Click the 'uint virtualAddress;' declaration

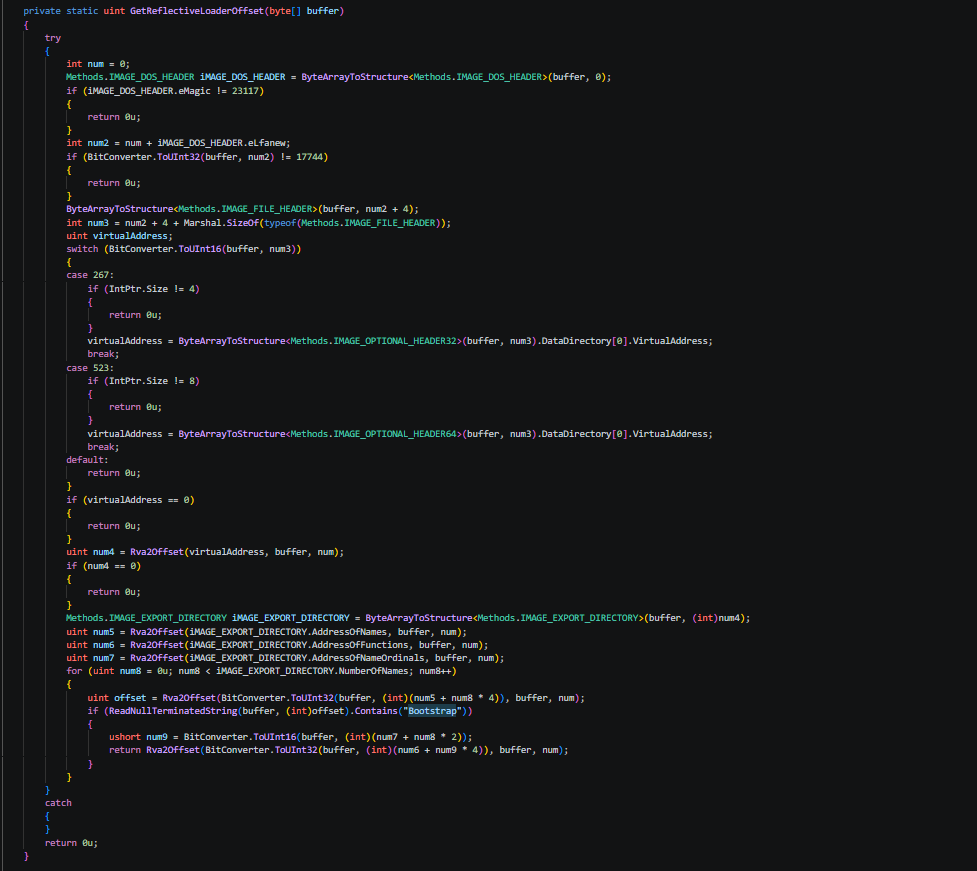coord(119,236)
